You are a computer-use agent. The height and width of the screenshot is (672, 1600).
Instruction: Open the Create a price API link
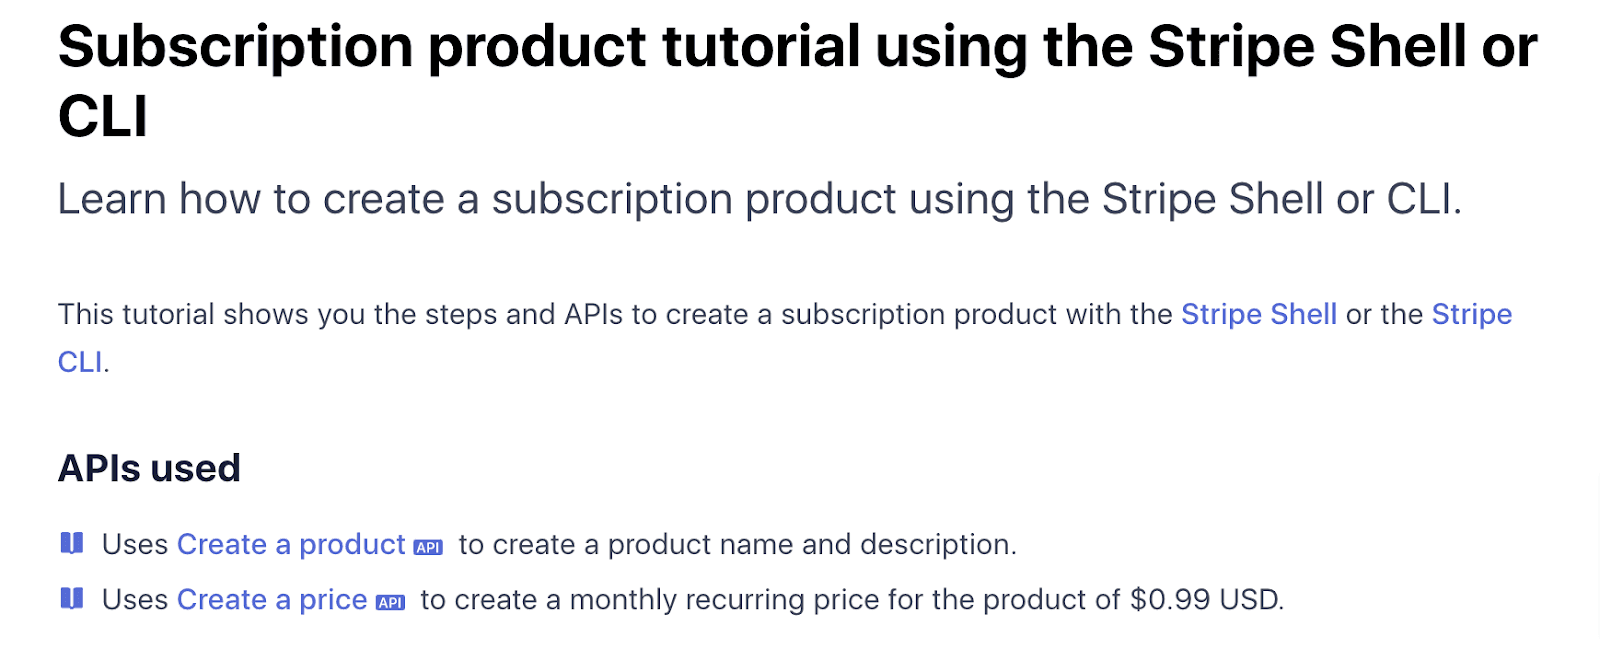(272, 599)
